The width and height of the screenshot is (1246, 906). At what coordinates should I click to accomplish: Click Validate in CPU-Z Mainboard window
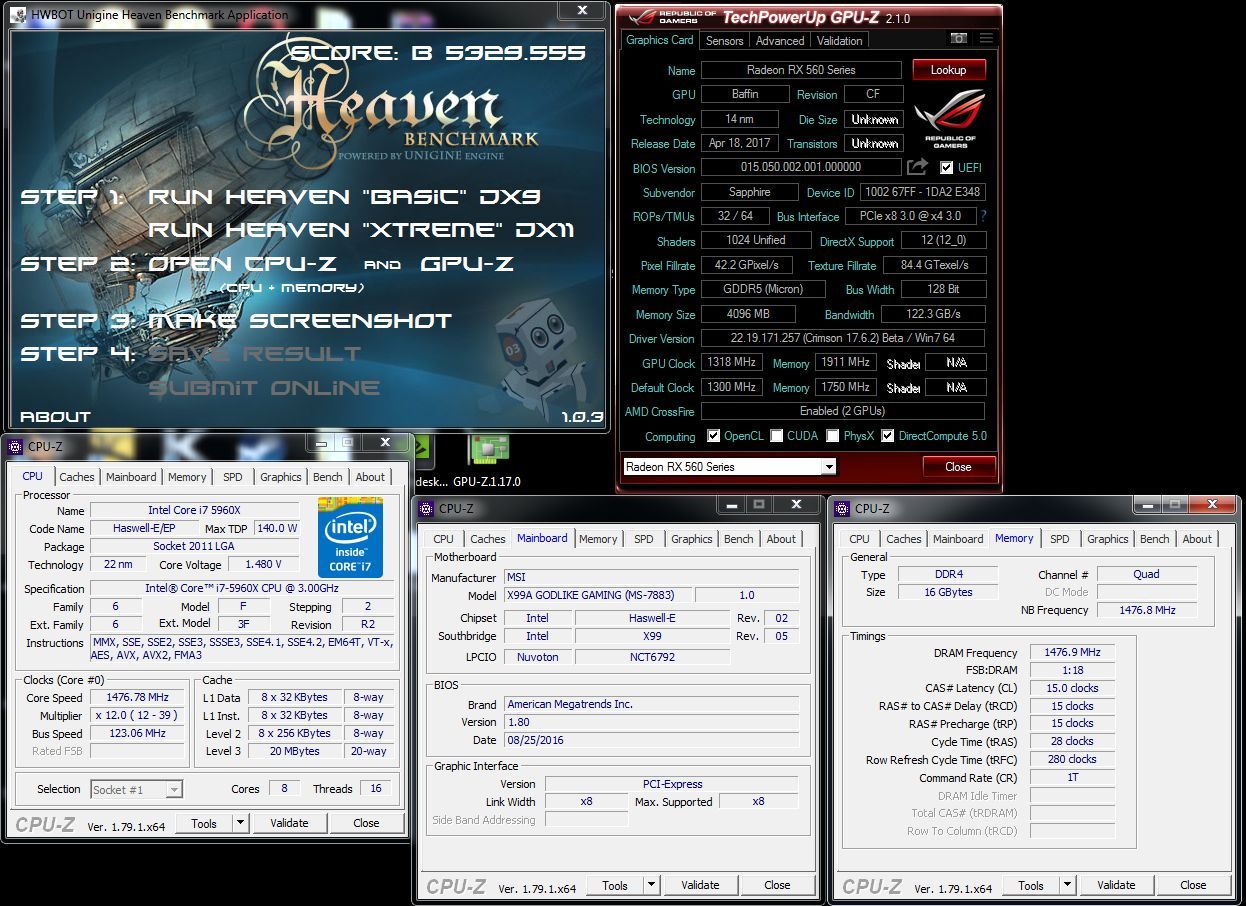pyautogui.click(x=700, y=885)
